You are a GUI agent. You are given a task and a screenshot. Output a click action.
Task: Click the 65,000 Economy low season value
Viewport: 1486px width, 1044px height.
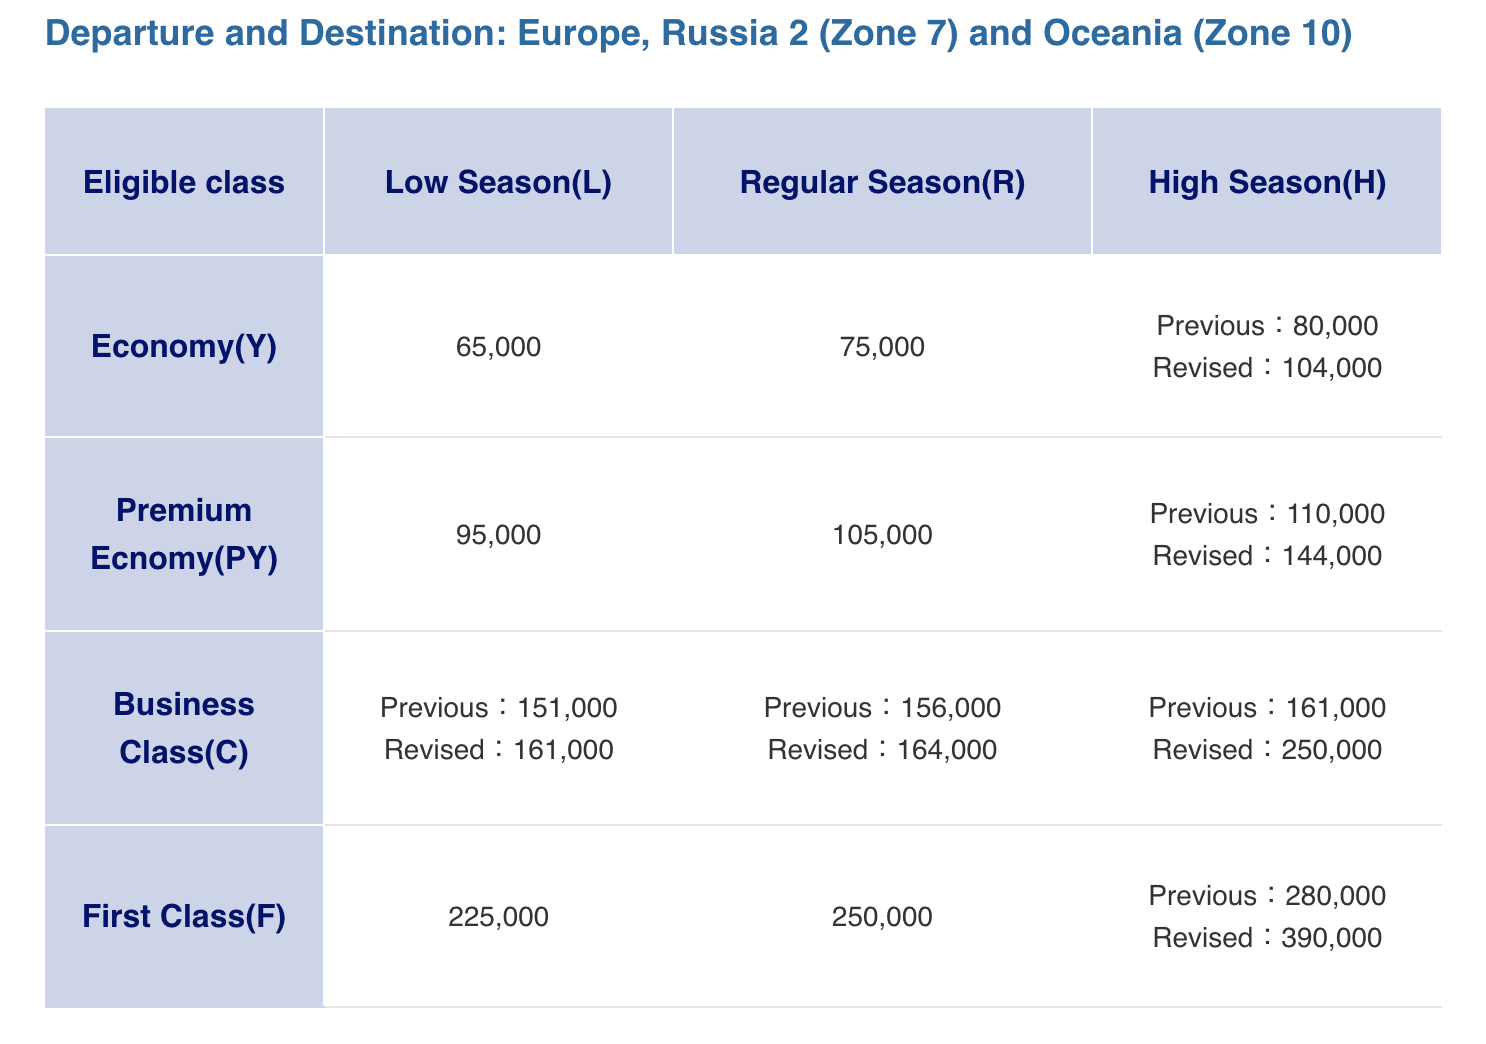(498, 347)
